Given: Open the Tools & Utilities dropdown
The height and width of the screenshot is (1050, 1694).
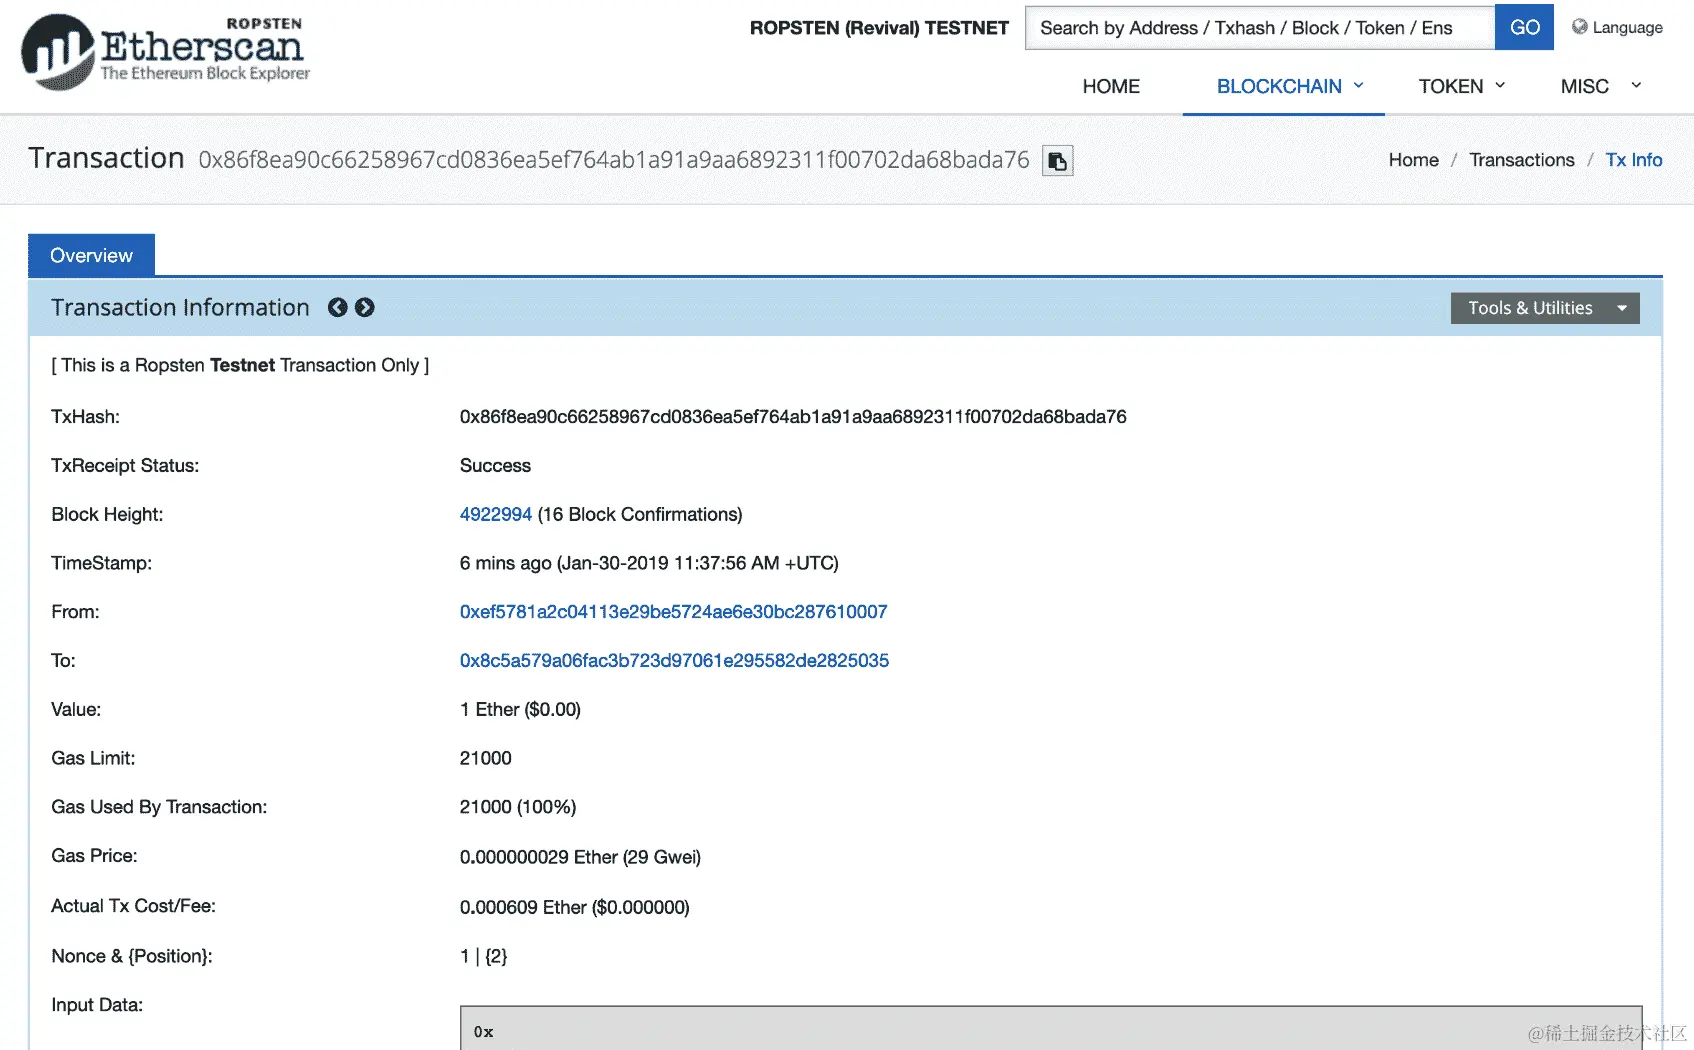Looking at the screenshot, I should point(1545,308).
